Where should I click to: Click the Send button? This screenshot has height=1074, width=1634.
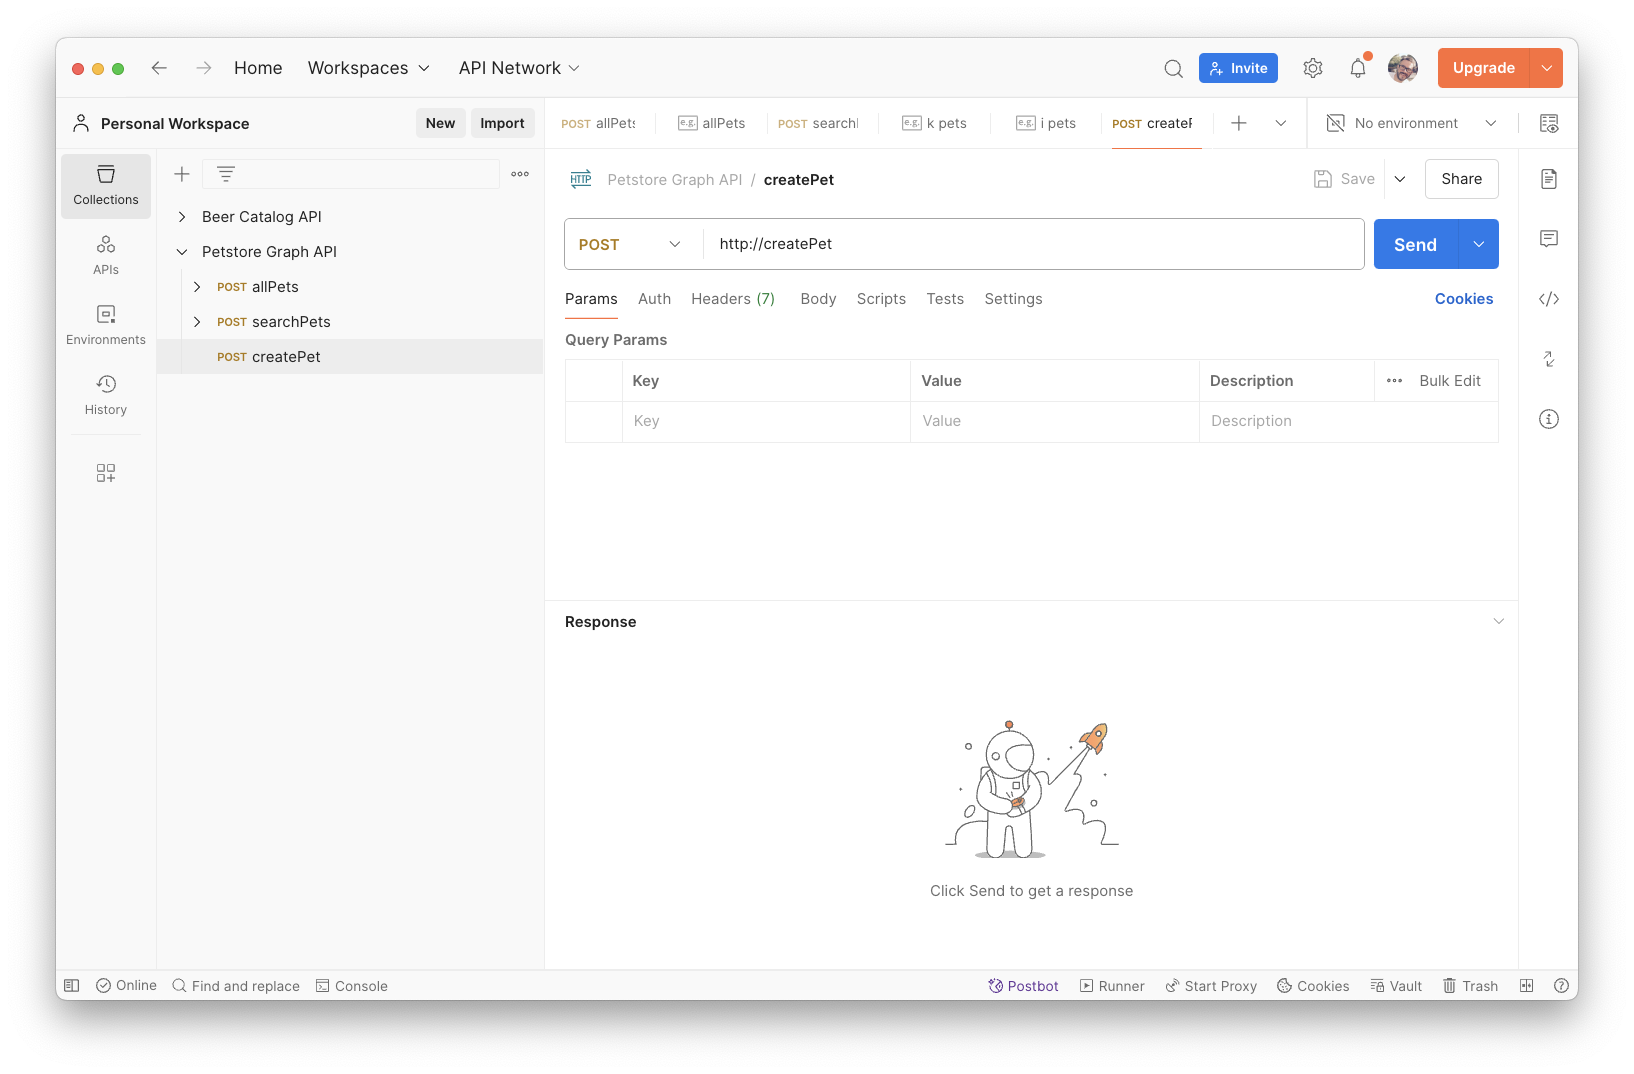pos(1414,243)
